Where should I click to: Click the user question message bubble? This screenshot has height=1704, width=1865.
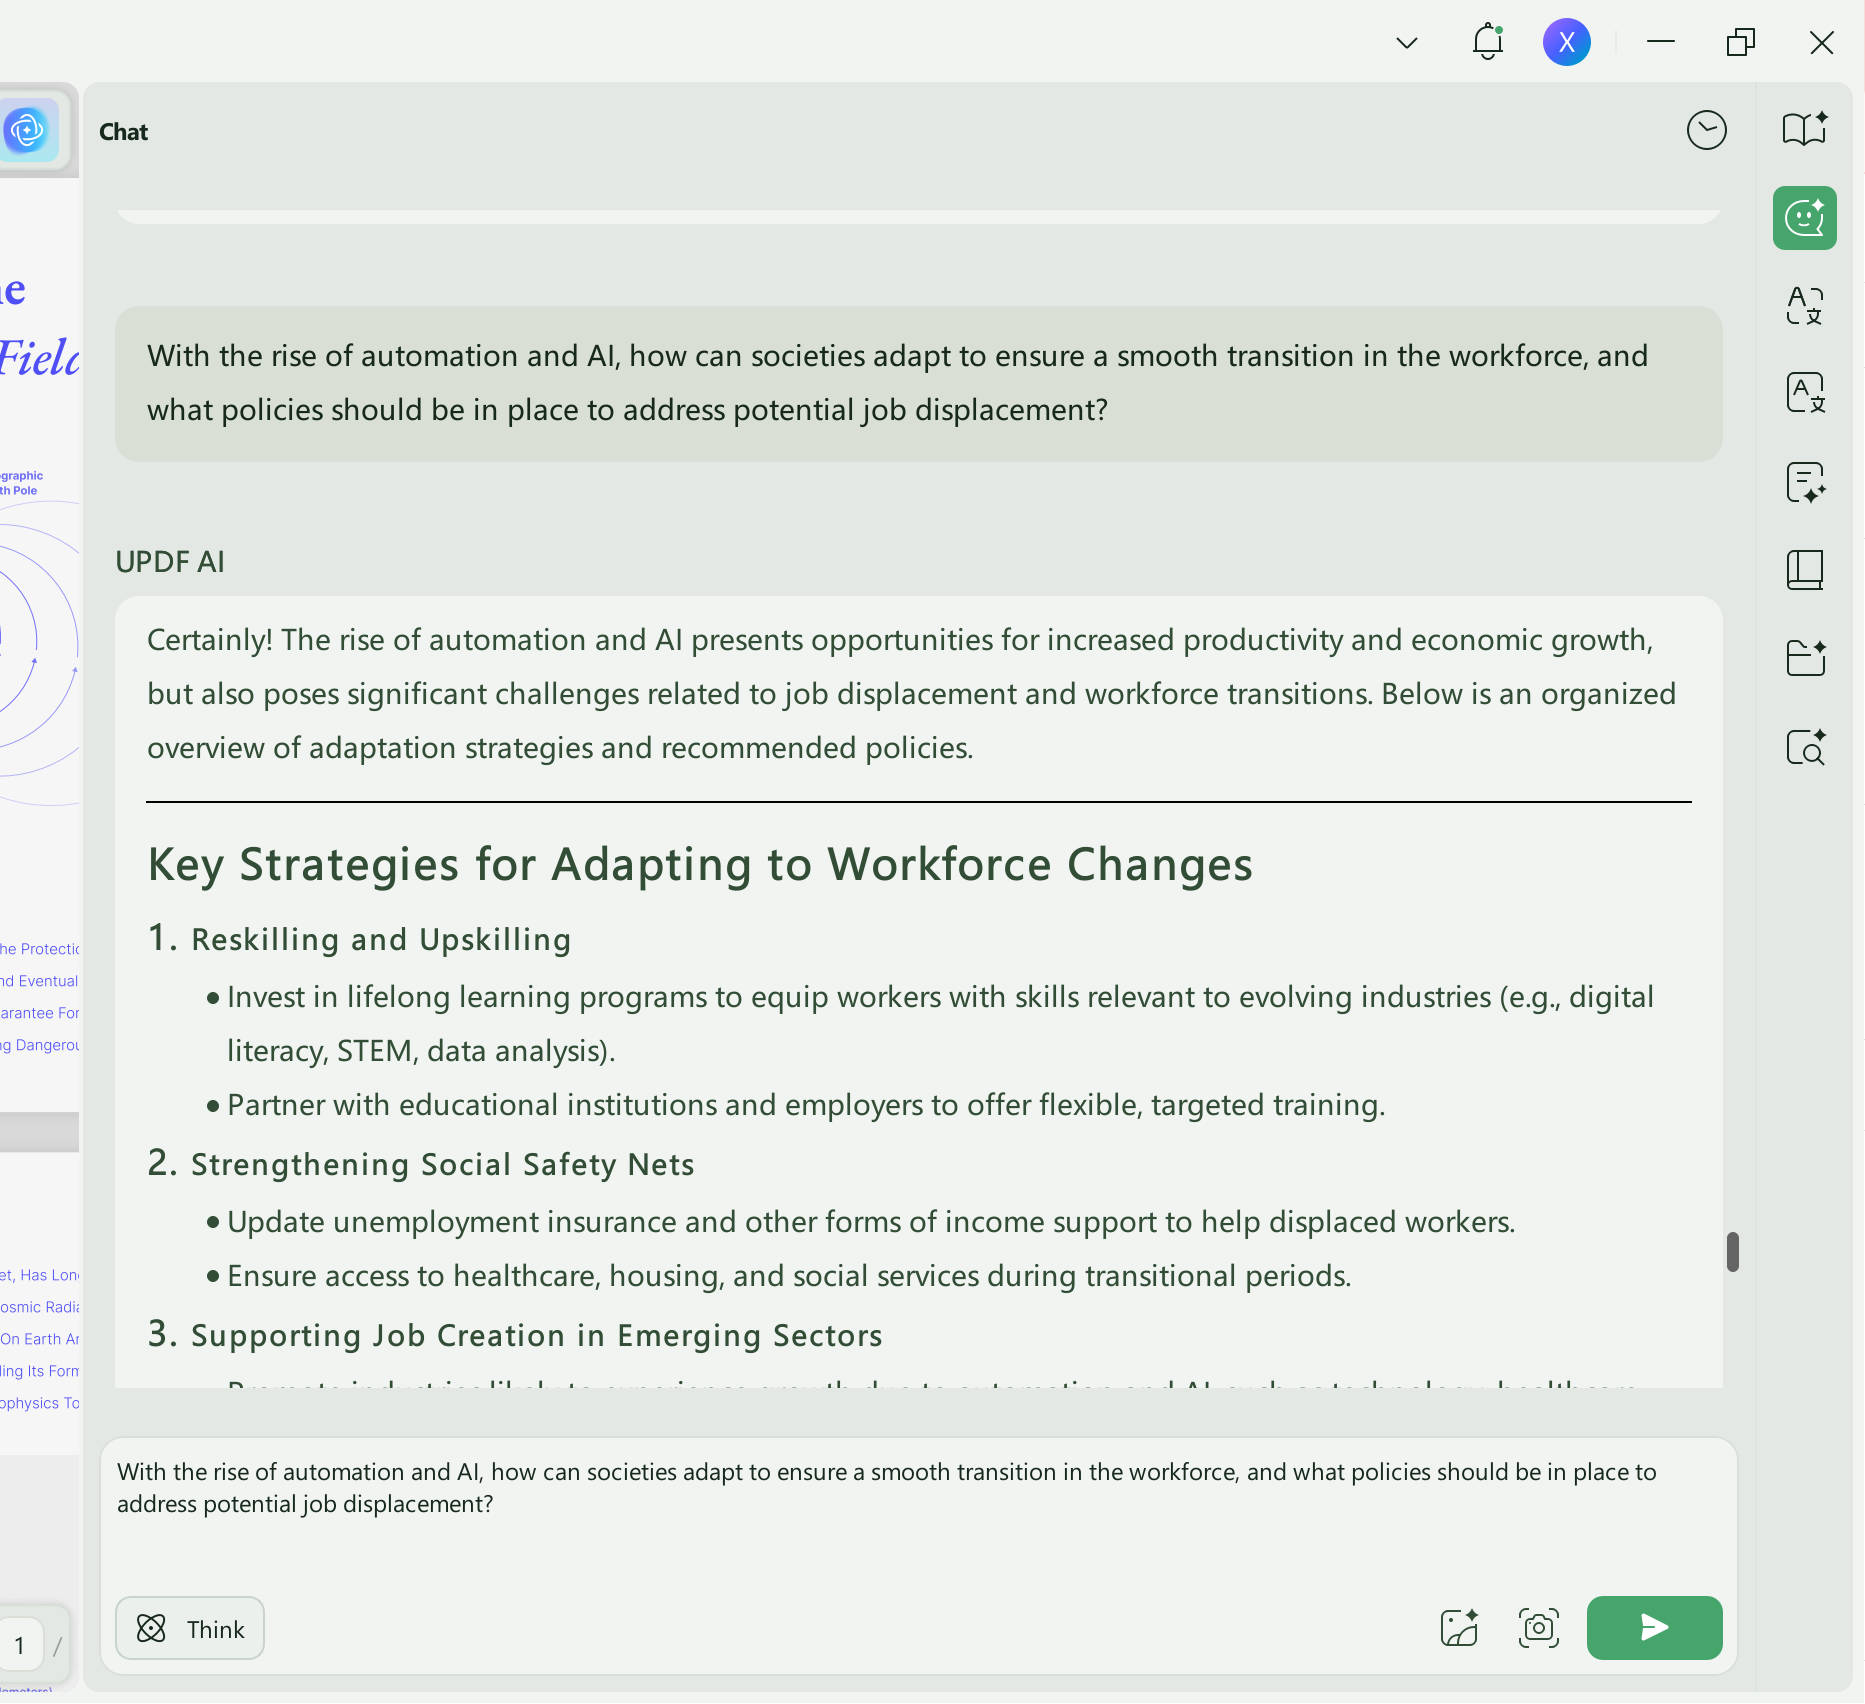(918, 383)
